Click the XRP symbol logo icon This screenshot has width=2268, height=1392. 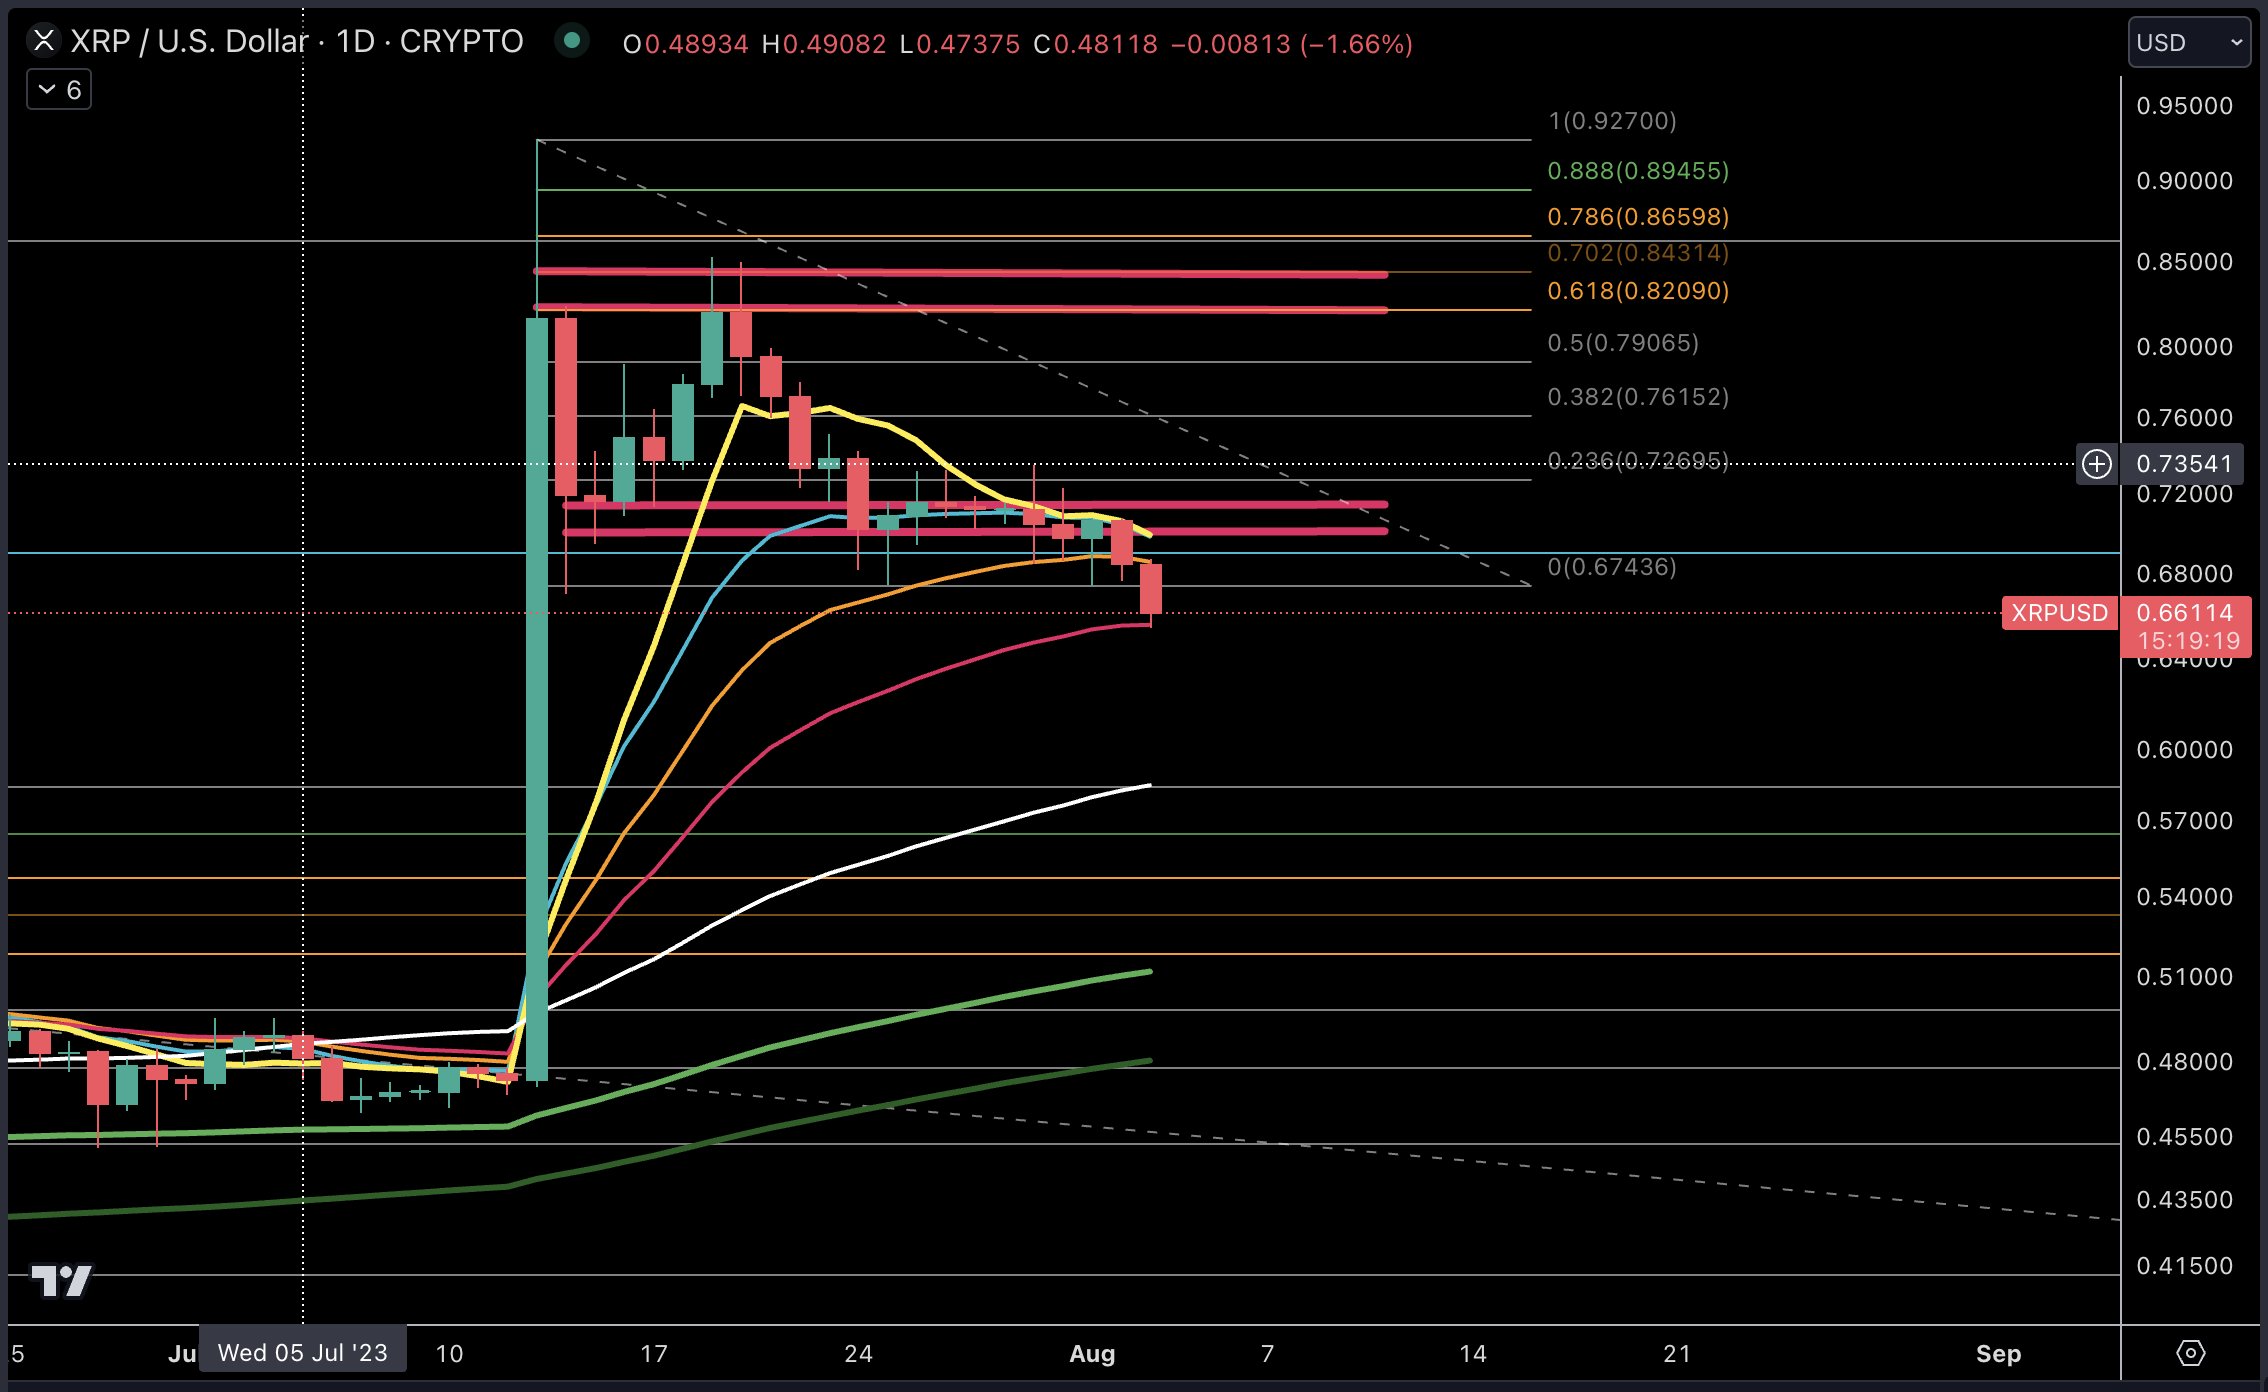[x=43, y=41]
